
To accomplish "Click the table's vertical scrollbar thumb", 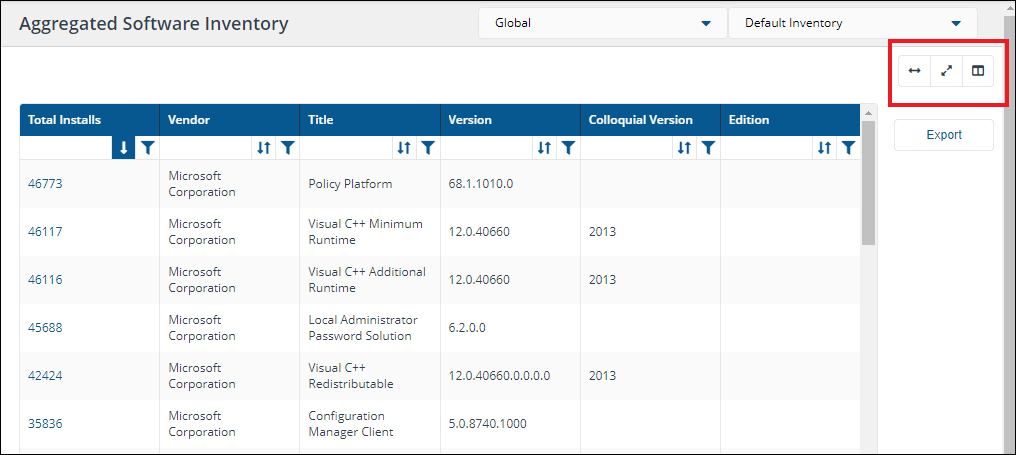I will point(868,190).
